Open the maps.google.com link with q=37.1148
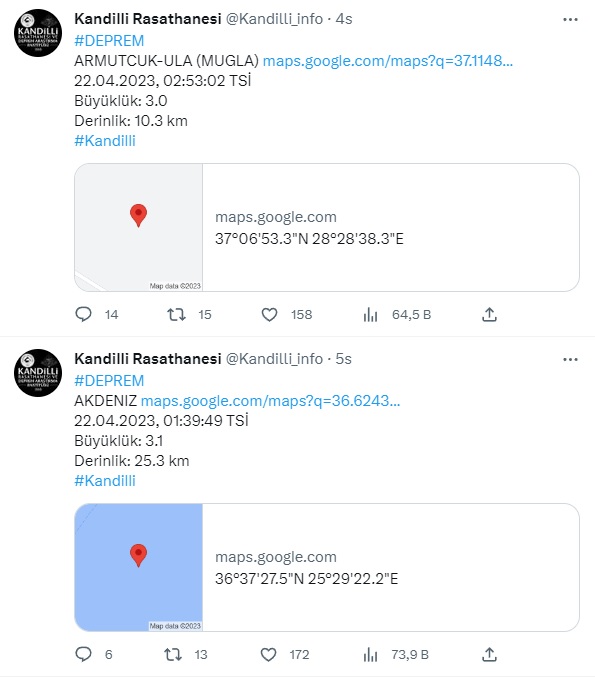 coord(388,61)
